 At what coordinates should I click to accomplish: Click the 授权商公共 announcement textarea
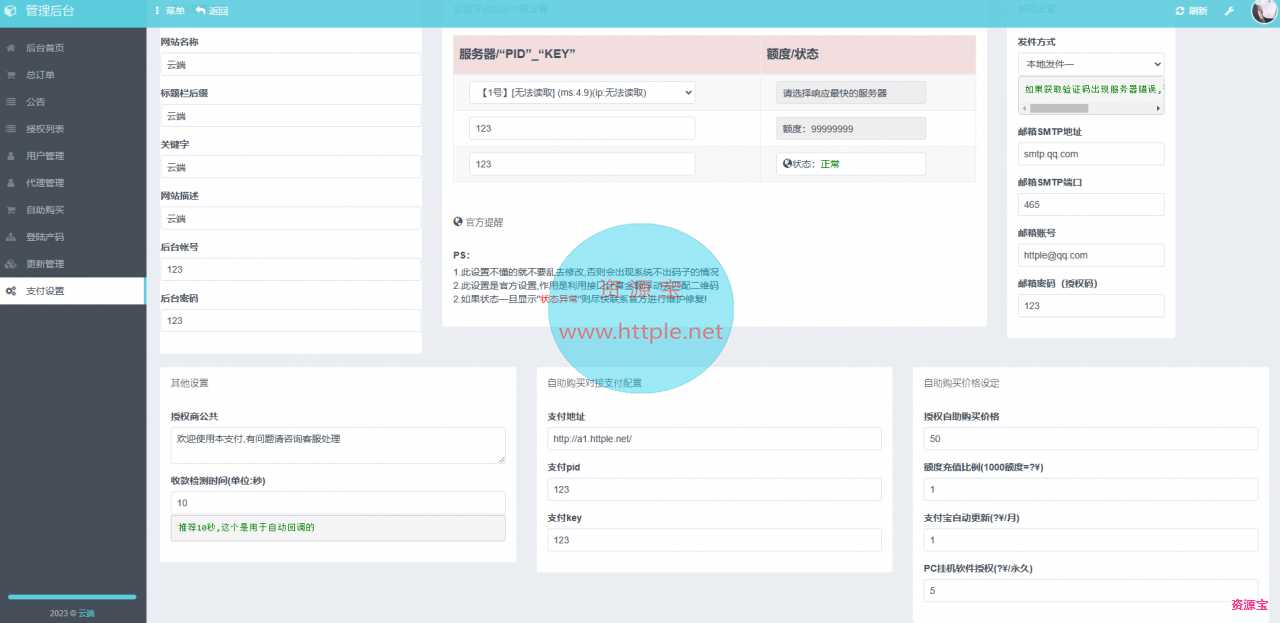(x=338, y=445)
